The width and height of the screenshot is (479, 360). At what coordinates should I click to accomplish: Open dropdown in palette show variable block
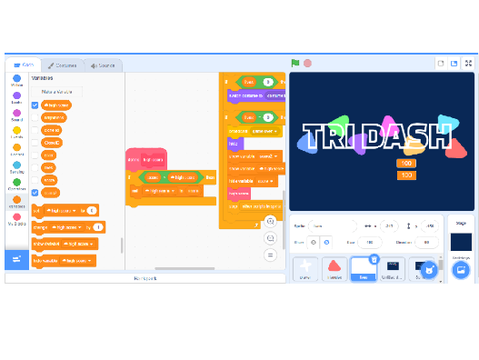[x=78, y=244]
